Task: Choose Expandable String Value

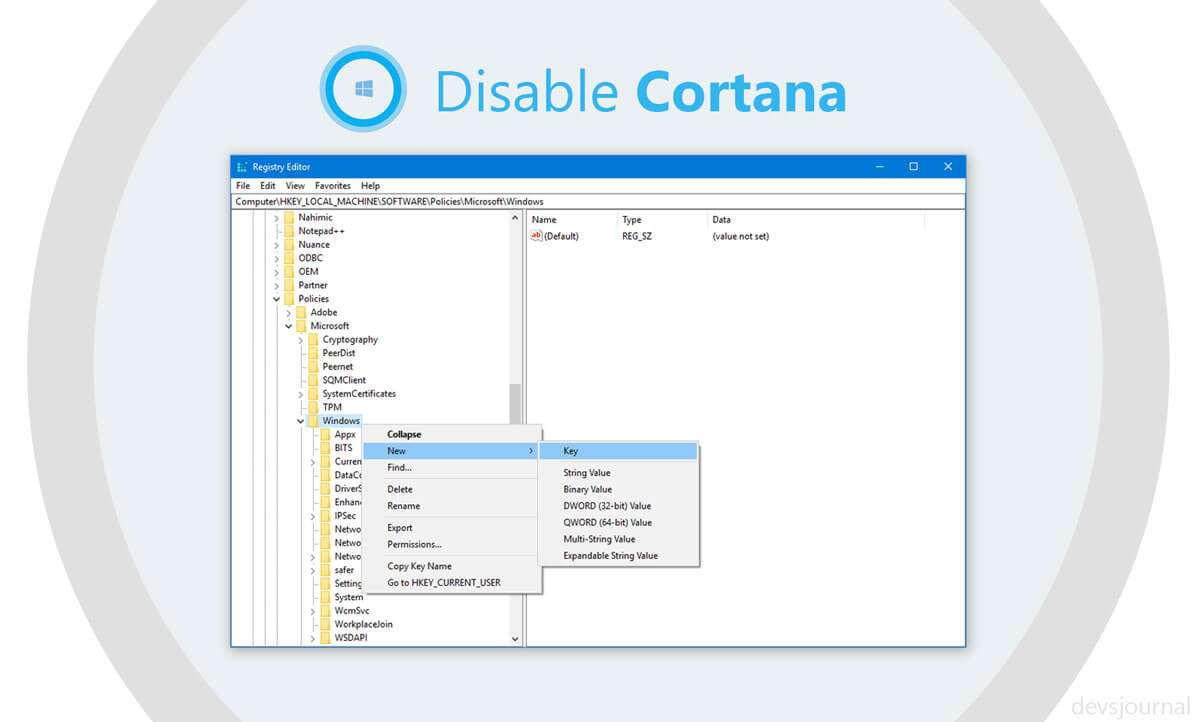Action: tap(618, 556)
